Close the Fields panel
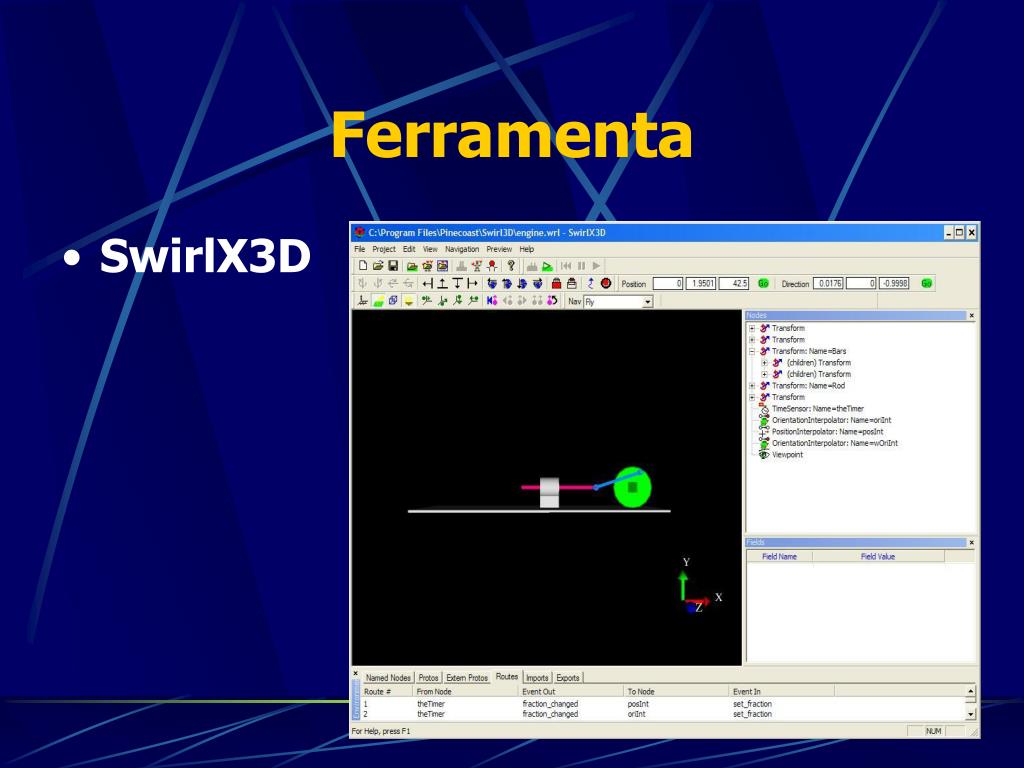This screenshot has width=1024, height=768. 972,543
